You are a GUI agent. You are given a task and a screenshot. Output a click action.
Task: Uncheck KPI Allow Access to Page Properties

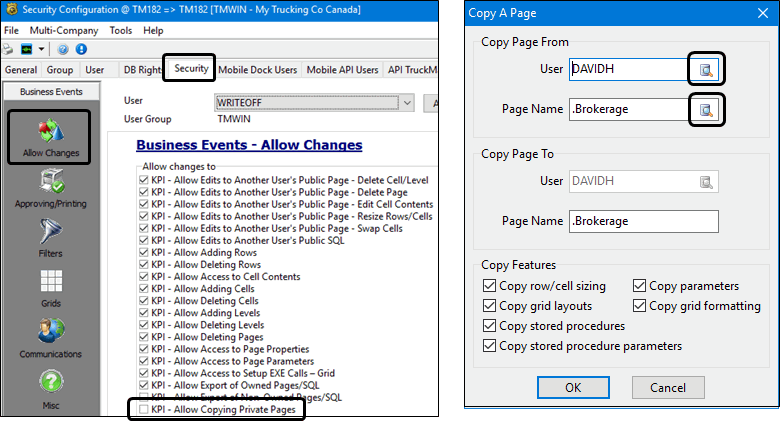tap(144, 349)
